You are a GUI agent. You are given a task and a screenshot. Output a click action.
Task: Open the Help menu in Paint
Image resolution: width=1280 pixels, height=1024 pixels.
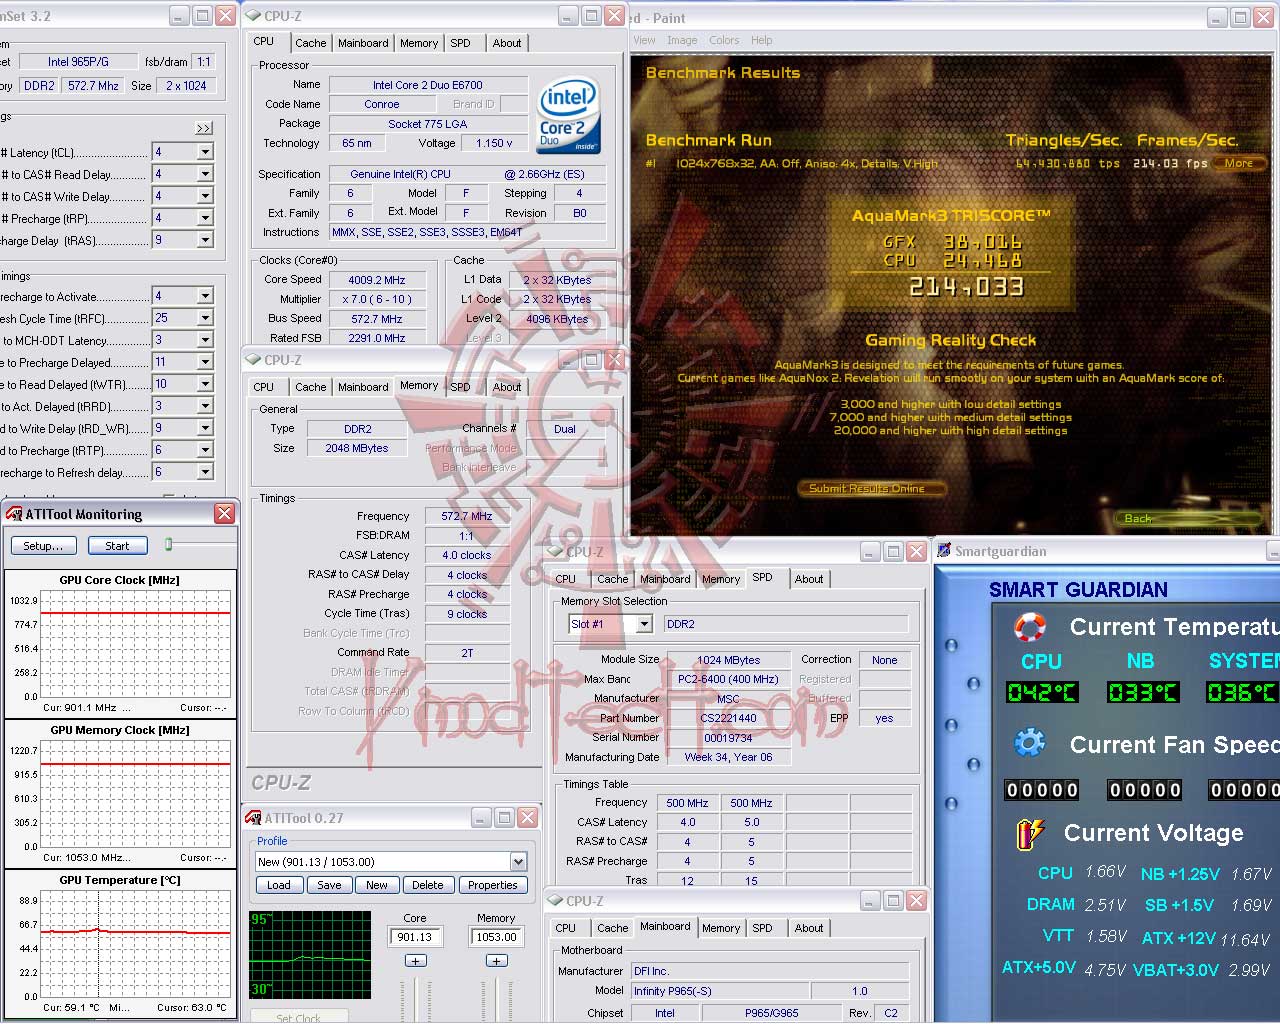coord(762,41)
